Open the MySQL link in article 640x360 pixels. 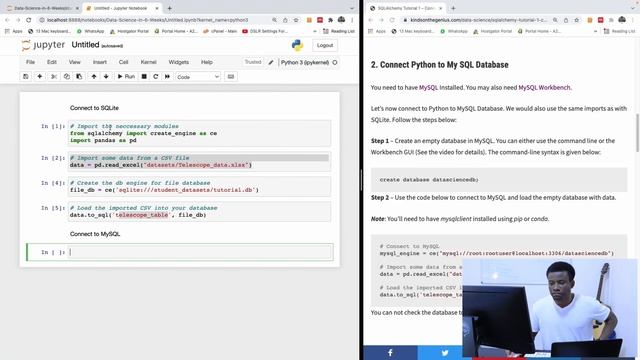click(428, 87)
